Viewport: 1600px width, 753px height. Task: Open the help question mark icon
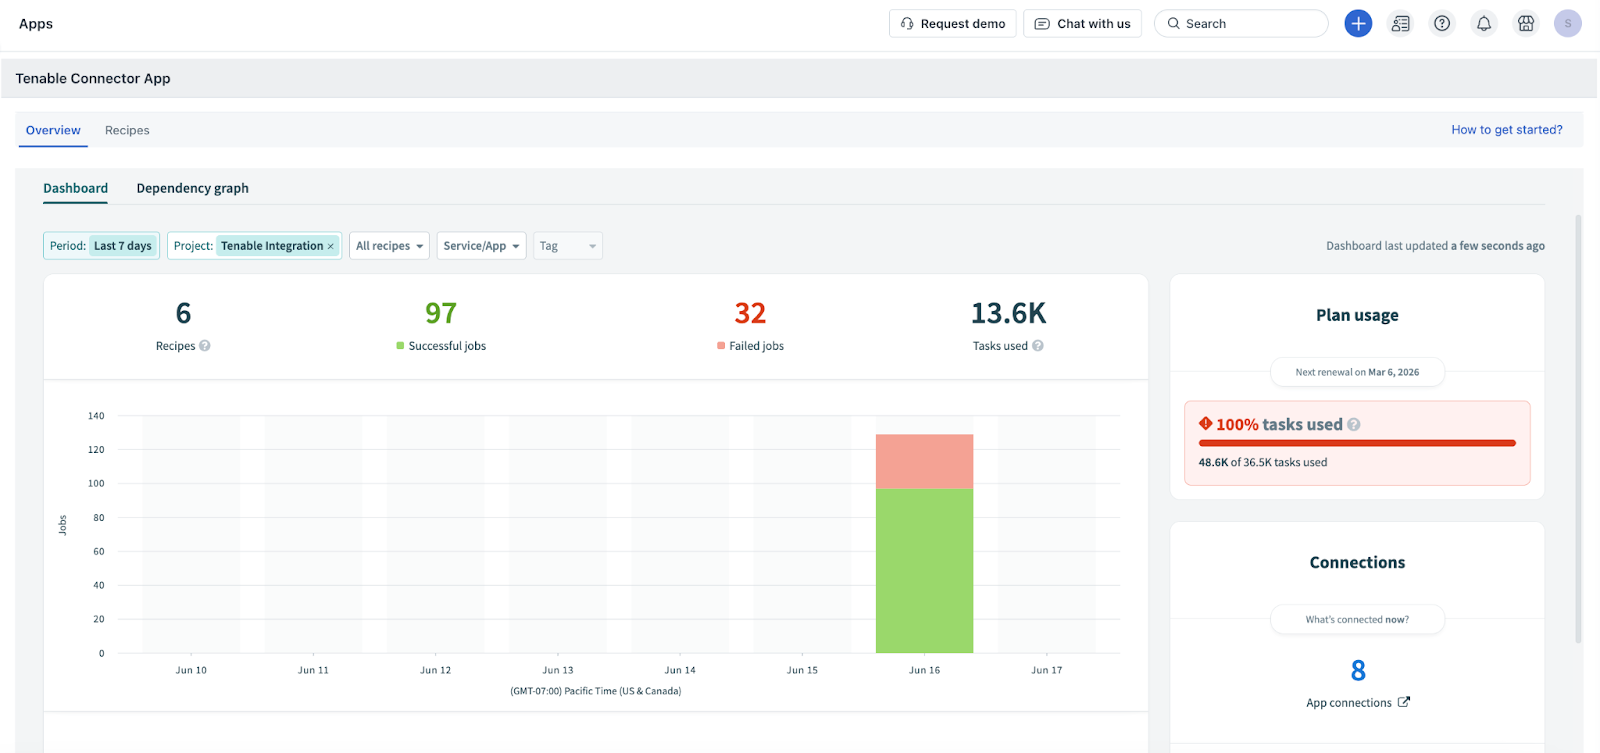(1442, 23)
